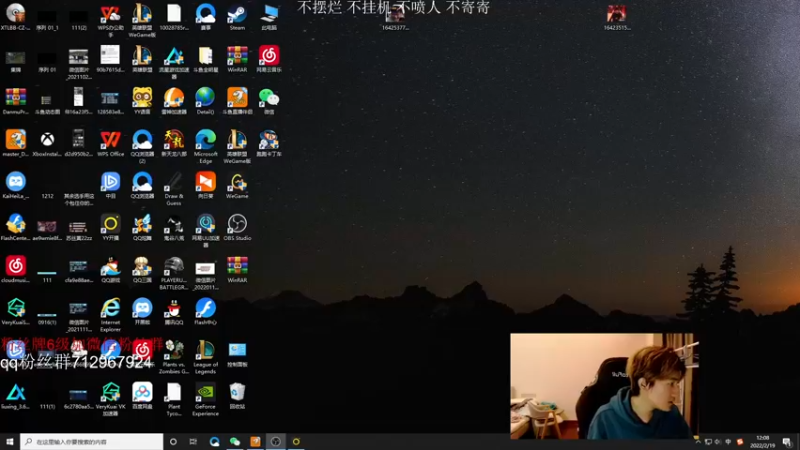Select the Xbox Install icon
The width and height of the screenshot is (800, 450).
coord(47,143)
